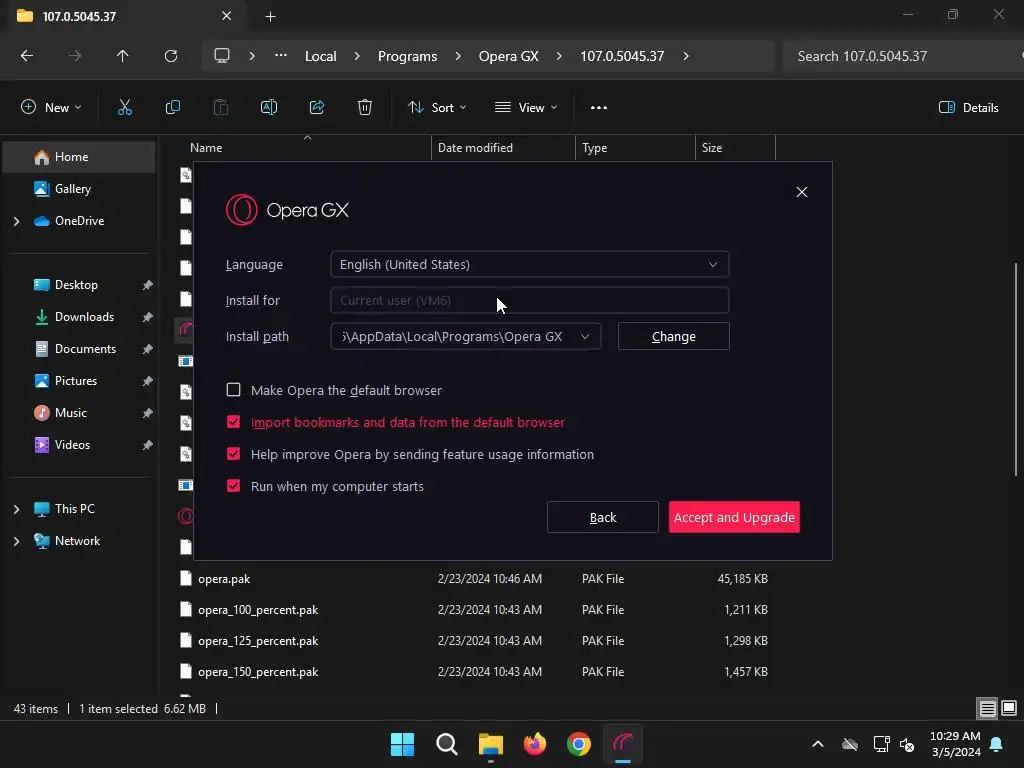Uncheck Help improve Opera usage information

point(233,454)
